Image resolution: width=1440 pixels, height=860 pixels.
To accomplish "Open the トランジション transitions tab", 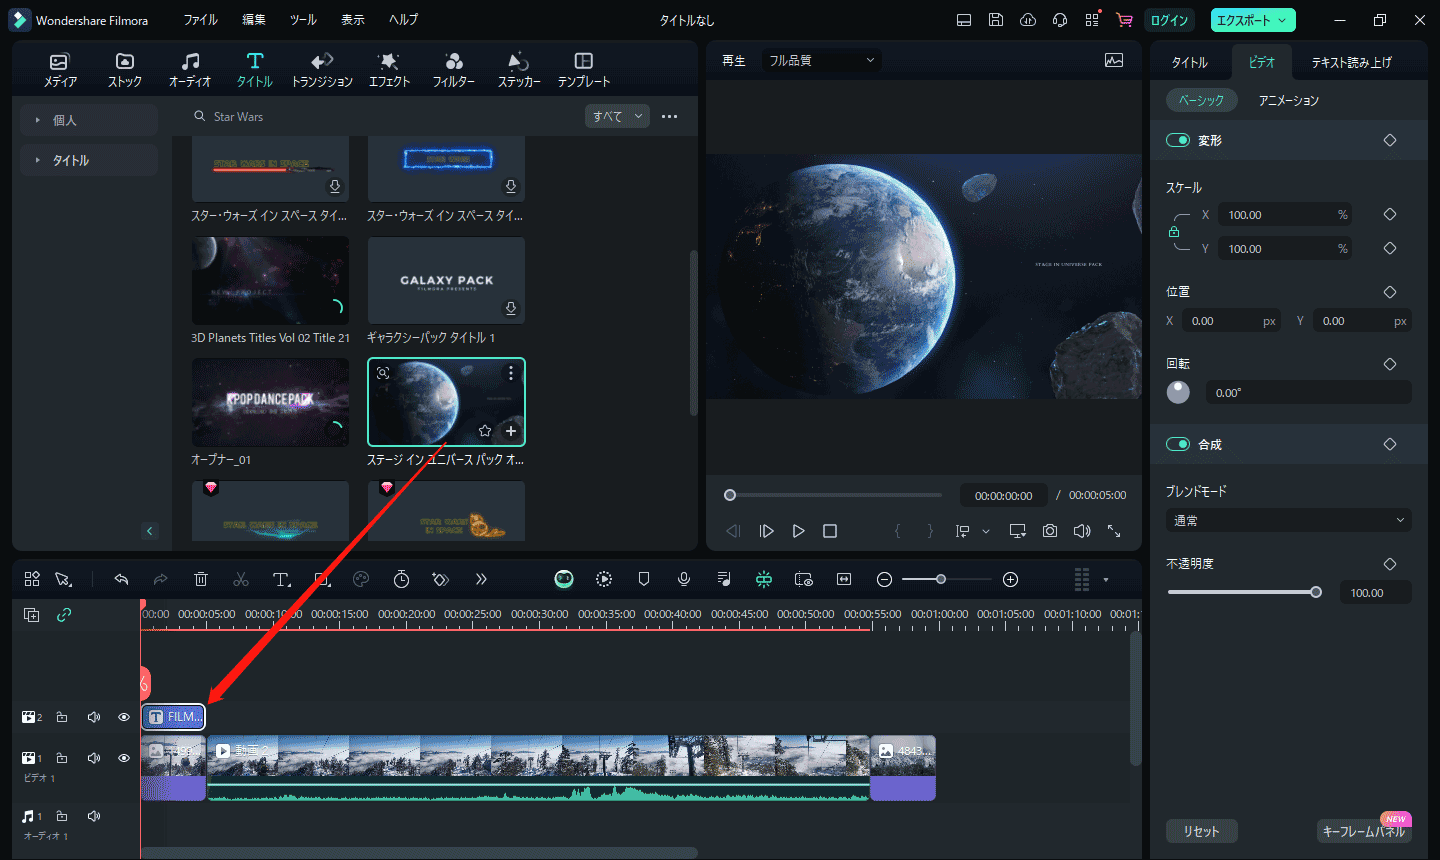I will point(322,70).
